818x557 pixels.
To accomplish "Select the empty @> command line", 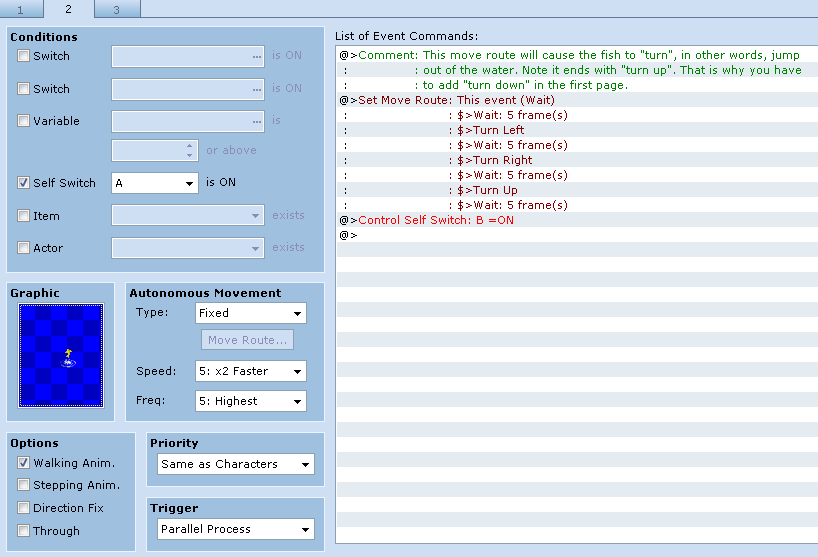I will tap(577, 235).
